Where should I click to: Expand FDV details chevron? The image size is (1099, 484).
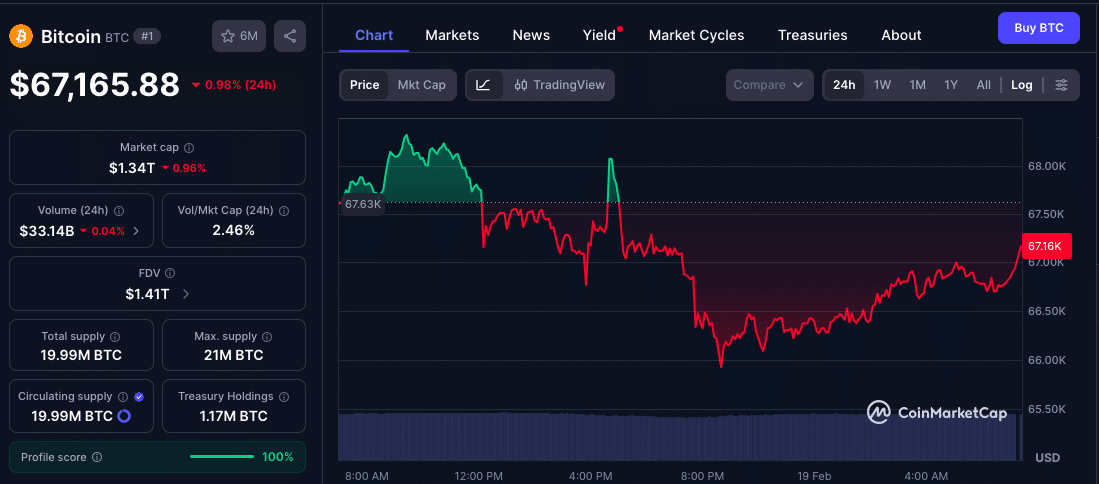[x=186, y=294]
